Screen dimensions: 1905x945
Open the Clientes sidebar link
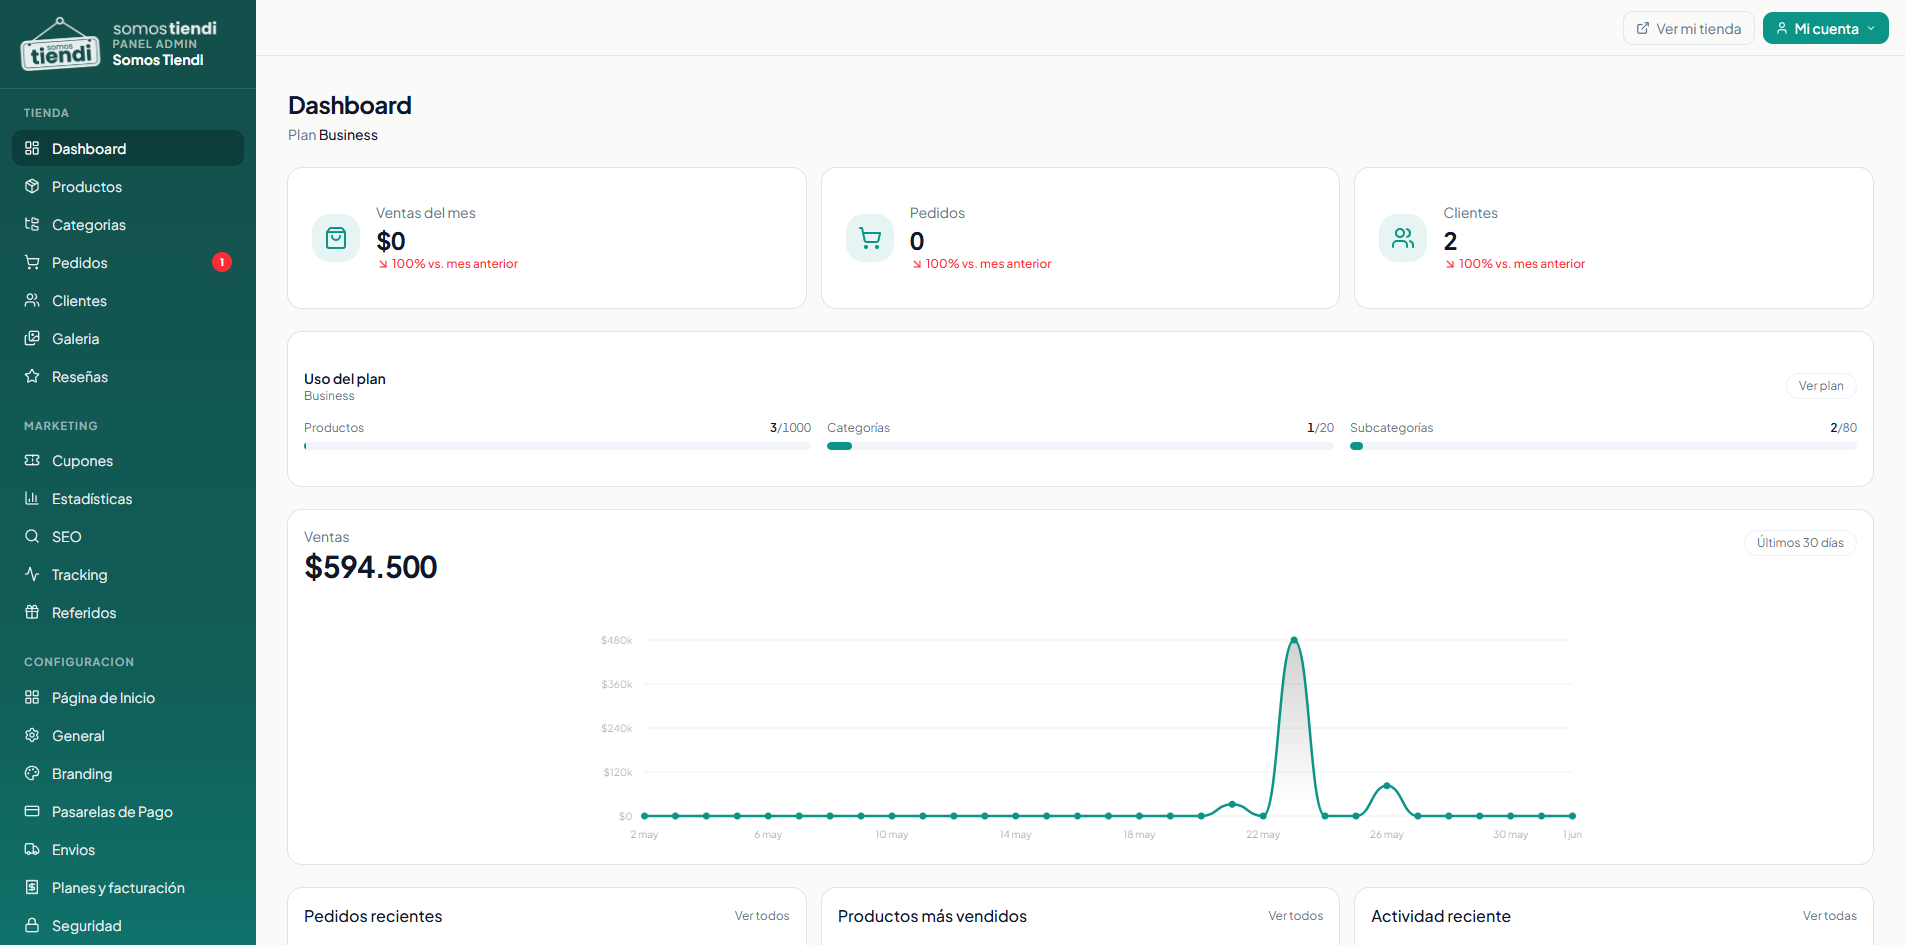click(128, 300)
